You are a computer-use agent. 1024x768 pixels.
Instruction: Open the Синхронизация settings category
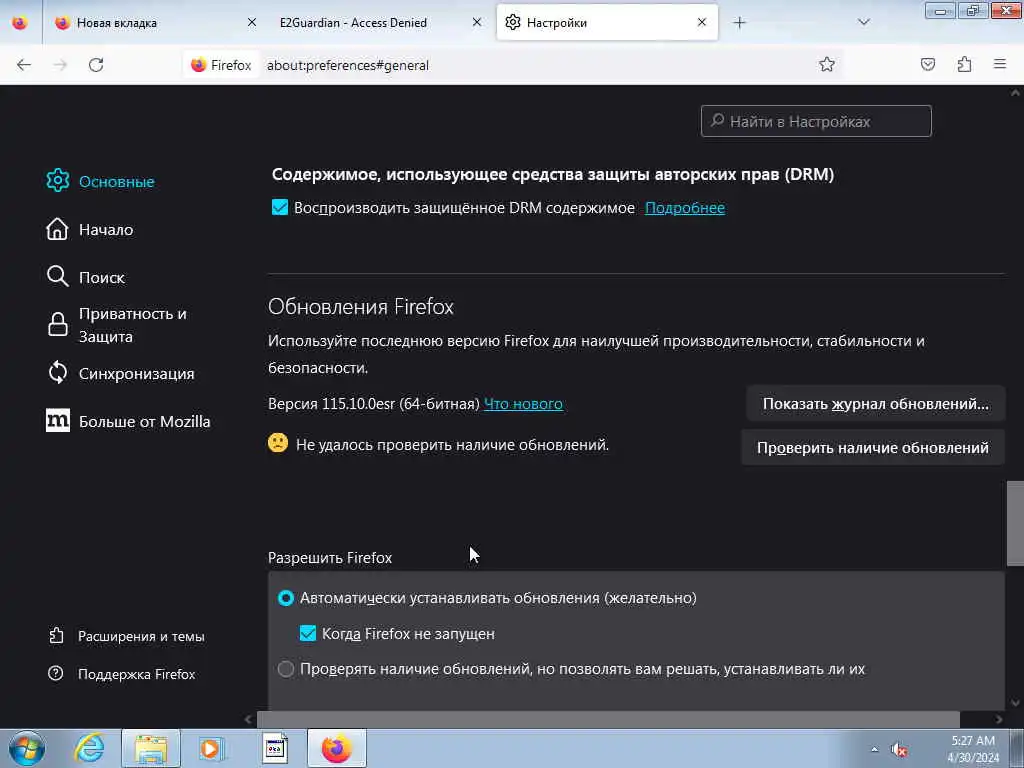point(121,373)
